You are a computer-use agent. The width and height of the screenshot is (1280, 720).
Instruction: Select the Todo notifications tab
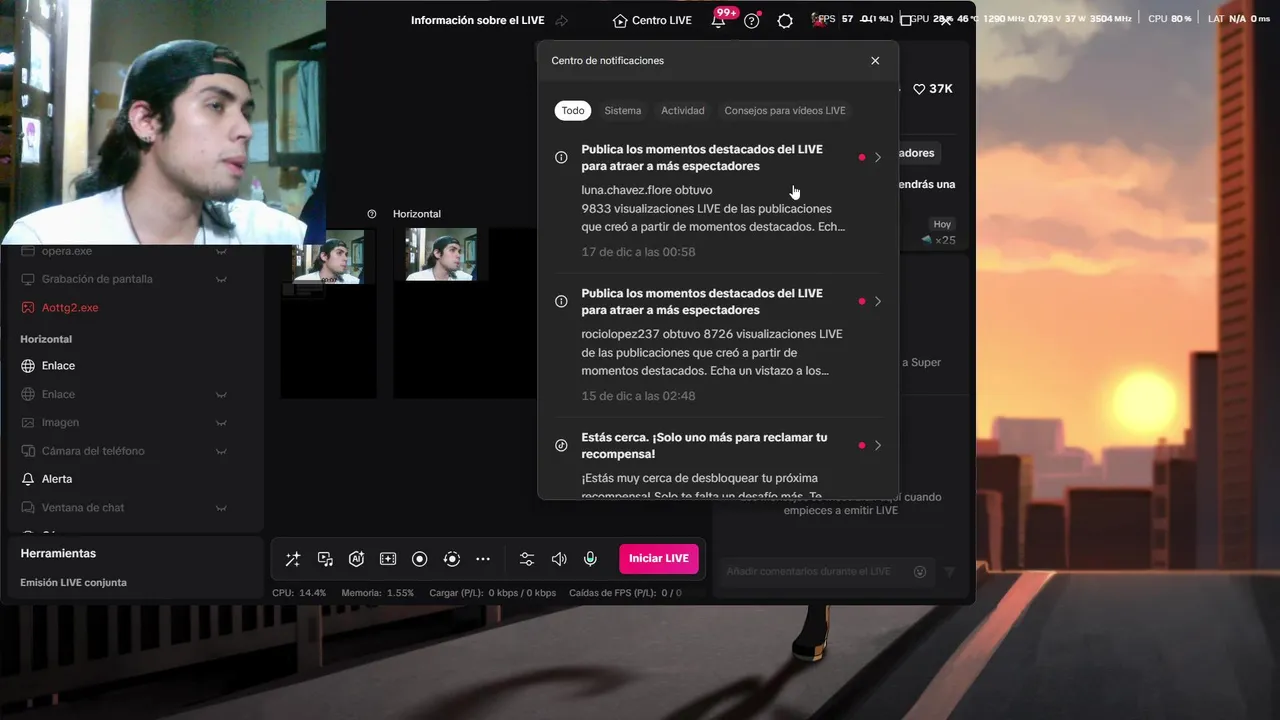(573, 111)
